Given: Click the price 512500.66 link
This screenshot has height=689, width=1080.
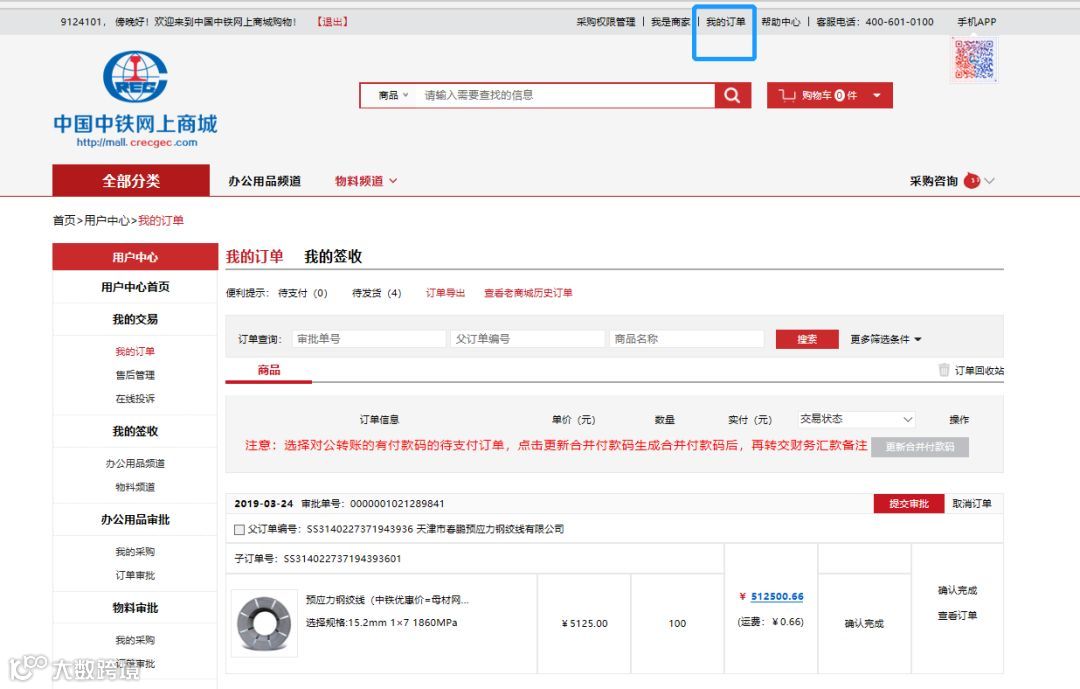Looking at the screenshot, I should (777, 597).
